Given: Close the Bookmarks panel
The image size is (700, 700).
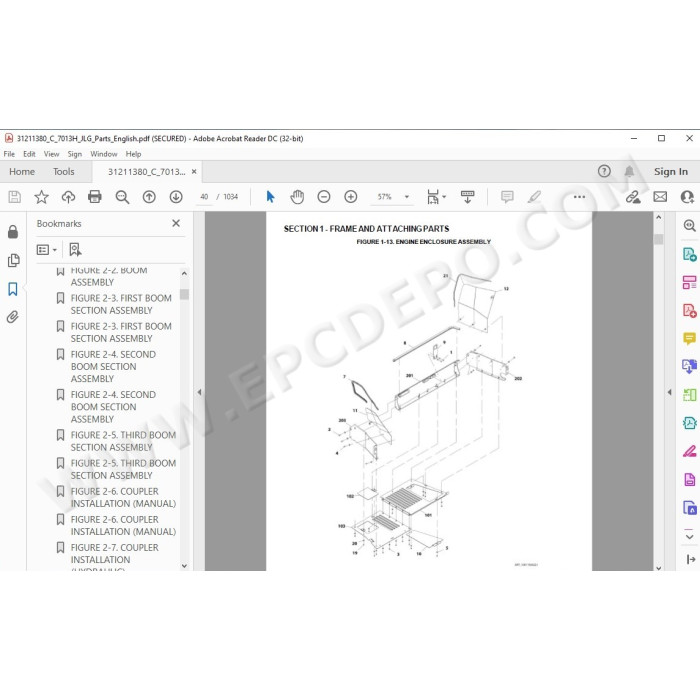Looking at the screenshot, I should 176,223.
